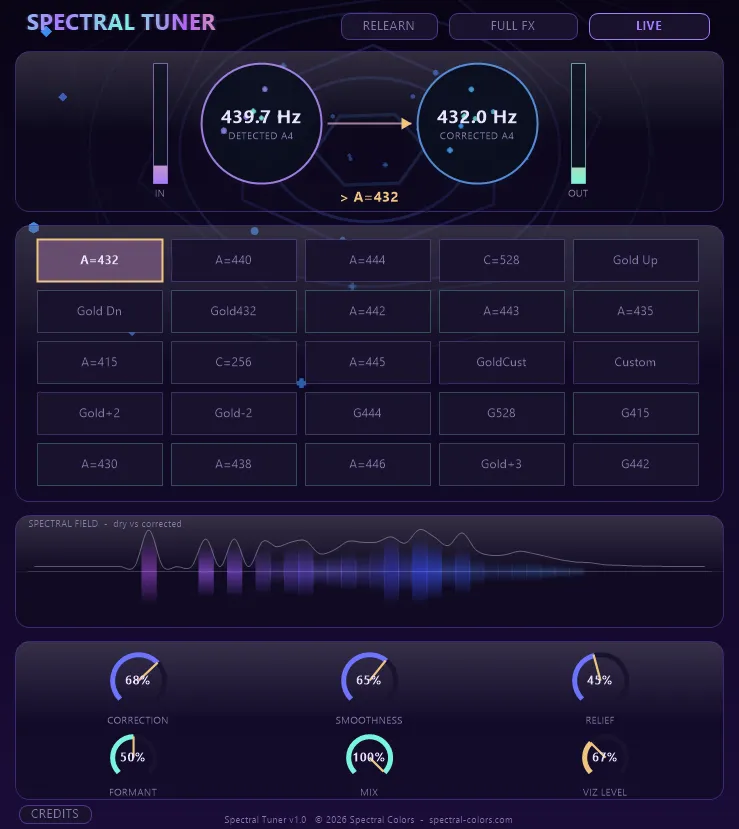
Task: Select the A=442 preset
Action: pos(367,311)
